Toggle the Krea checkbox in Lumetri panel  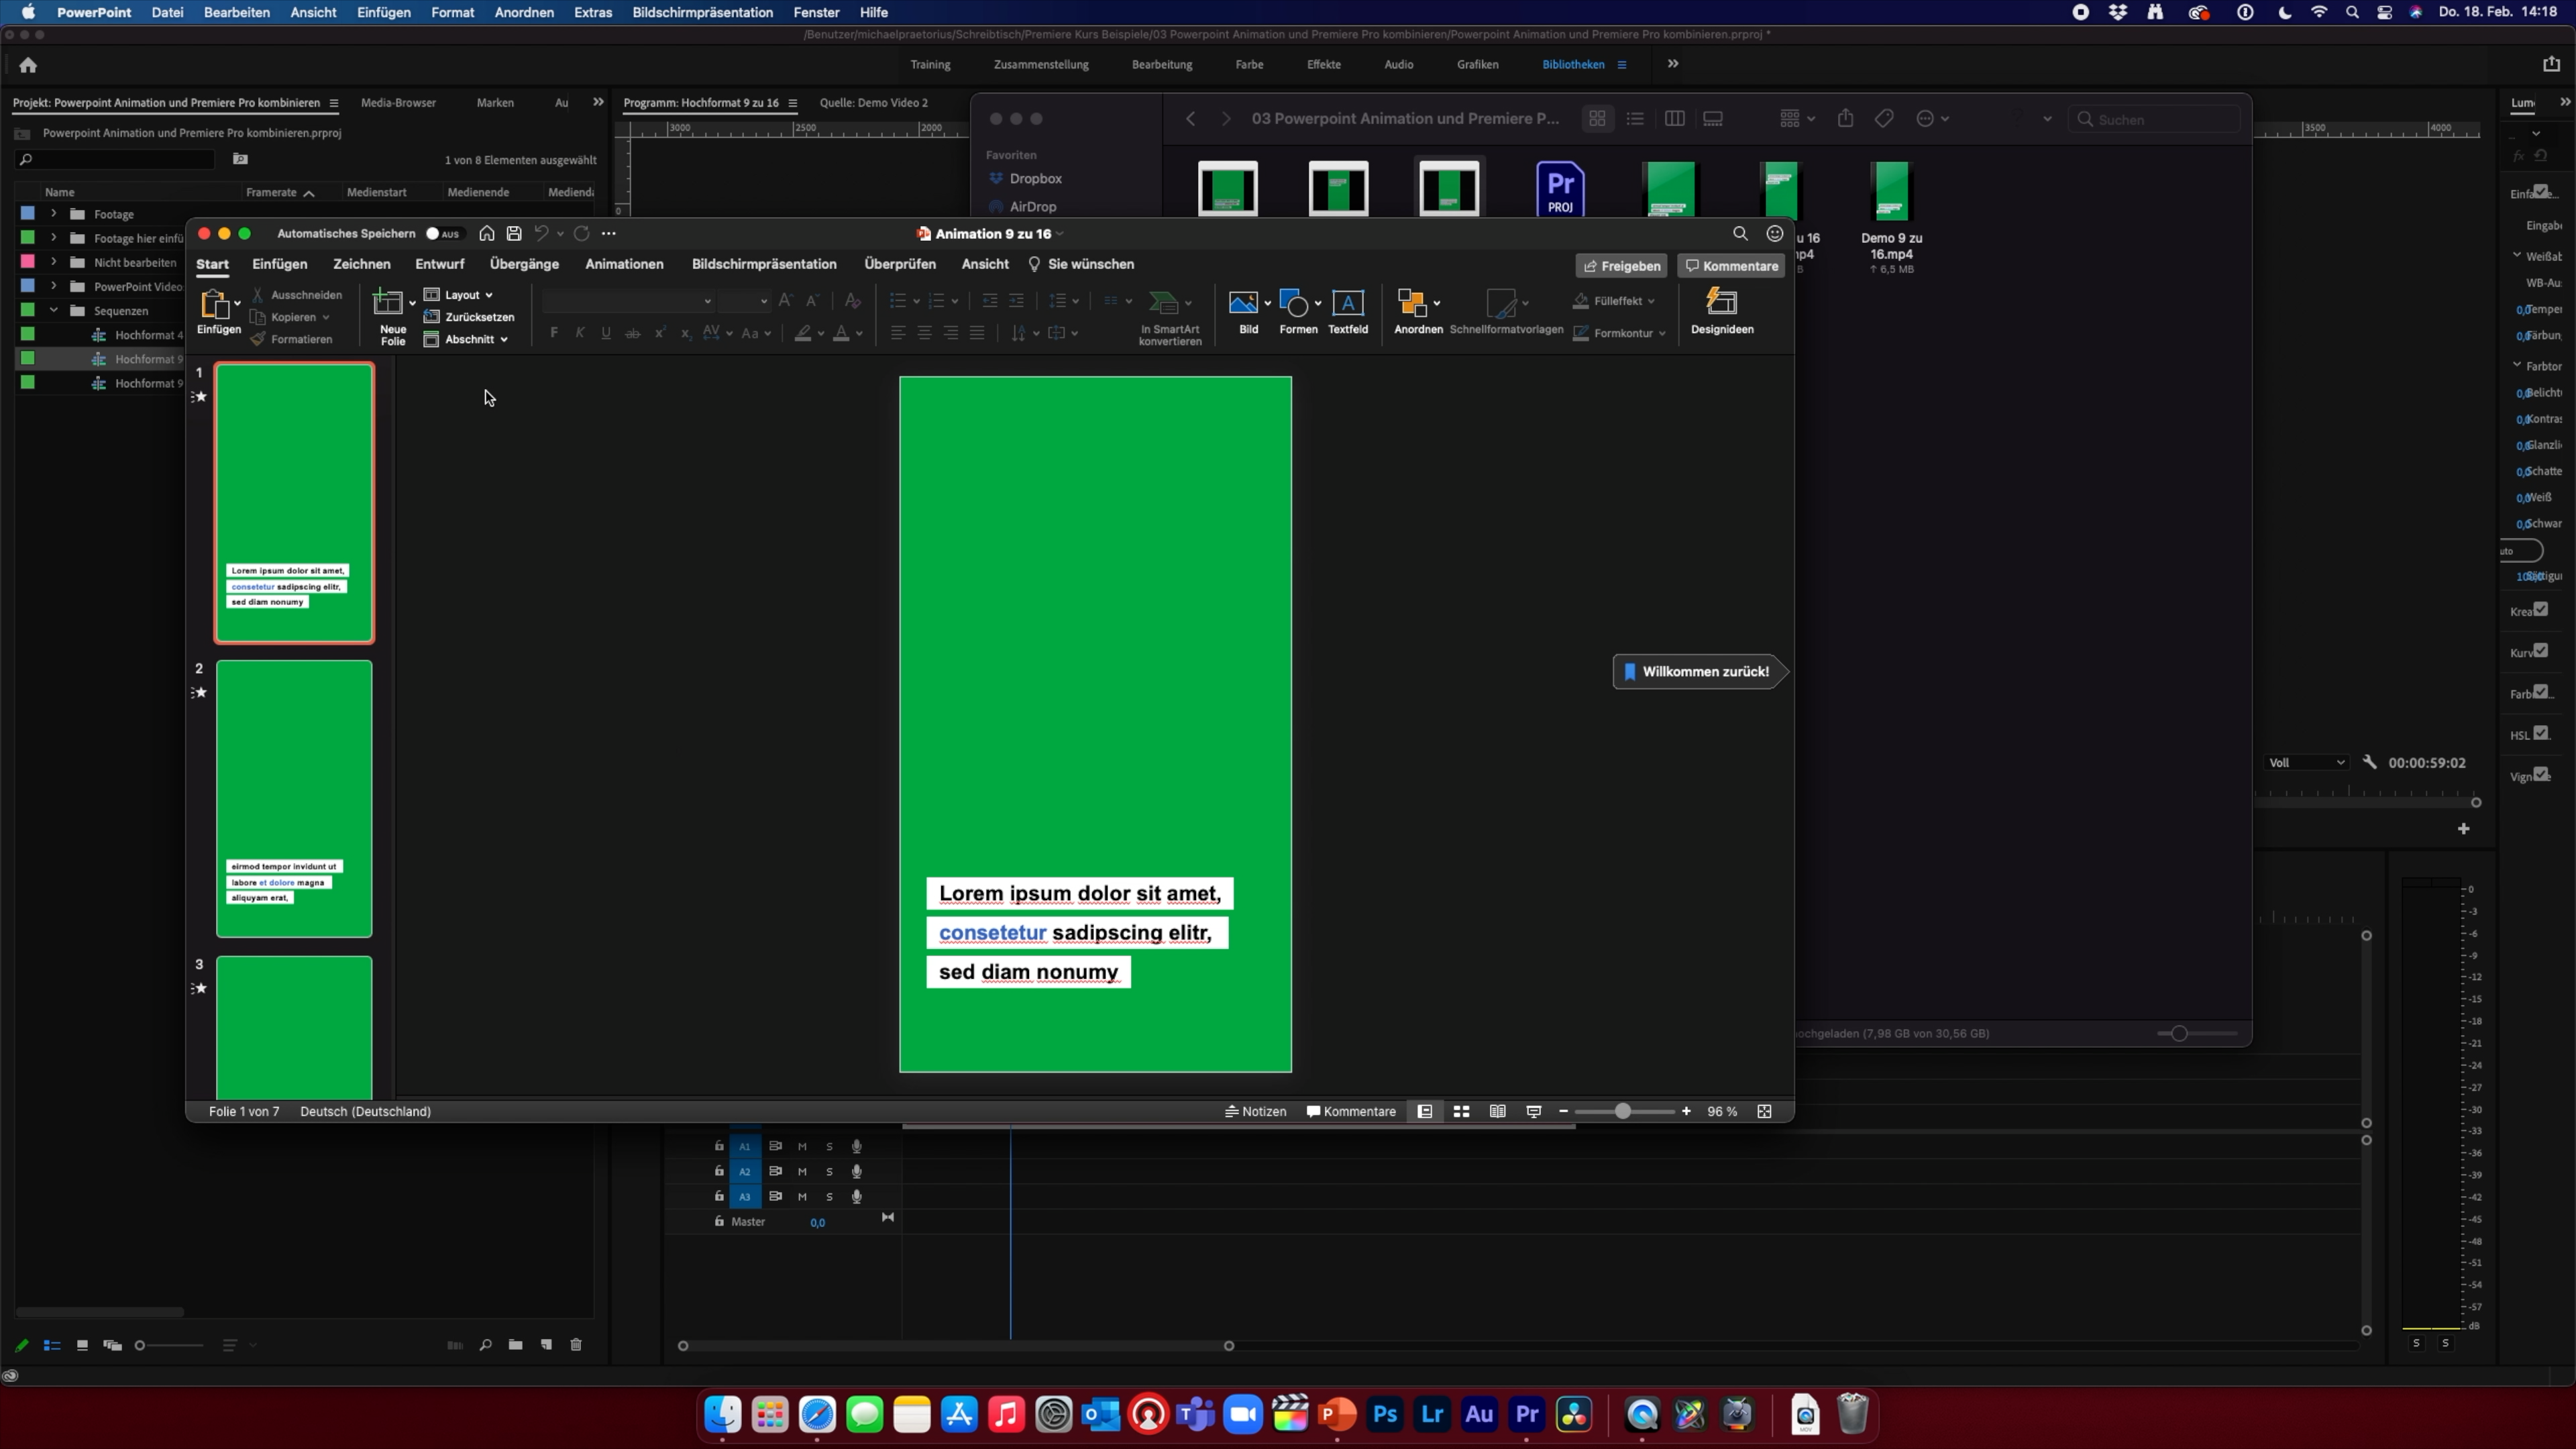pyautogui.click(x=2541, y=609)
